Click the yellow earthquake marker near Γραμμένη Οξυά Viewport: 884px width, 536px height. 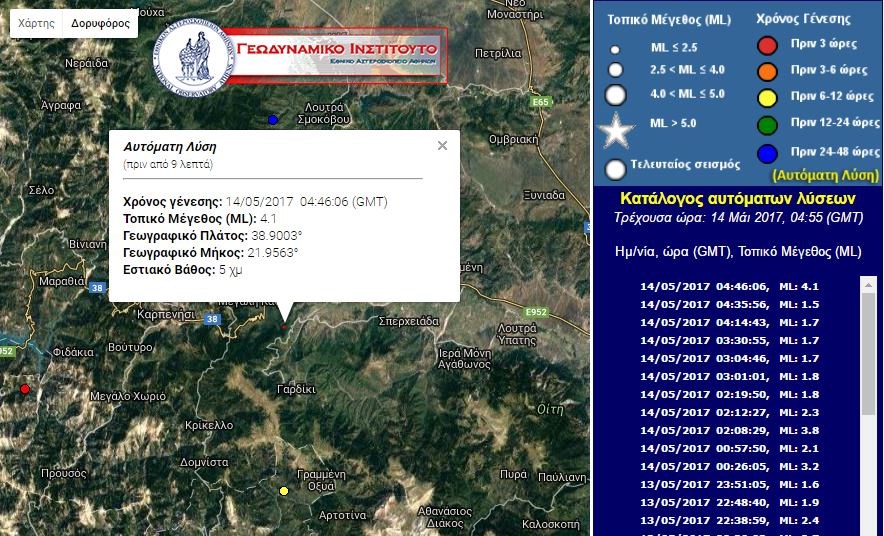[x=284, y=491]
